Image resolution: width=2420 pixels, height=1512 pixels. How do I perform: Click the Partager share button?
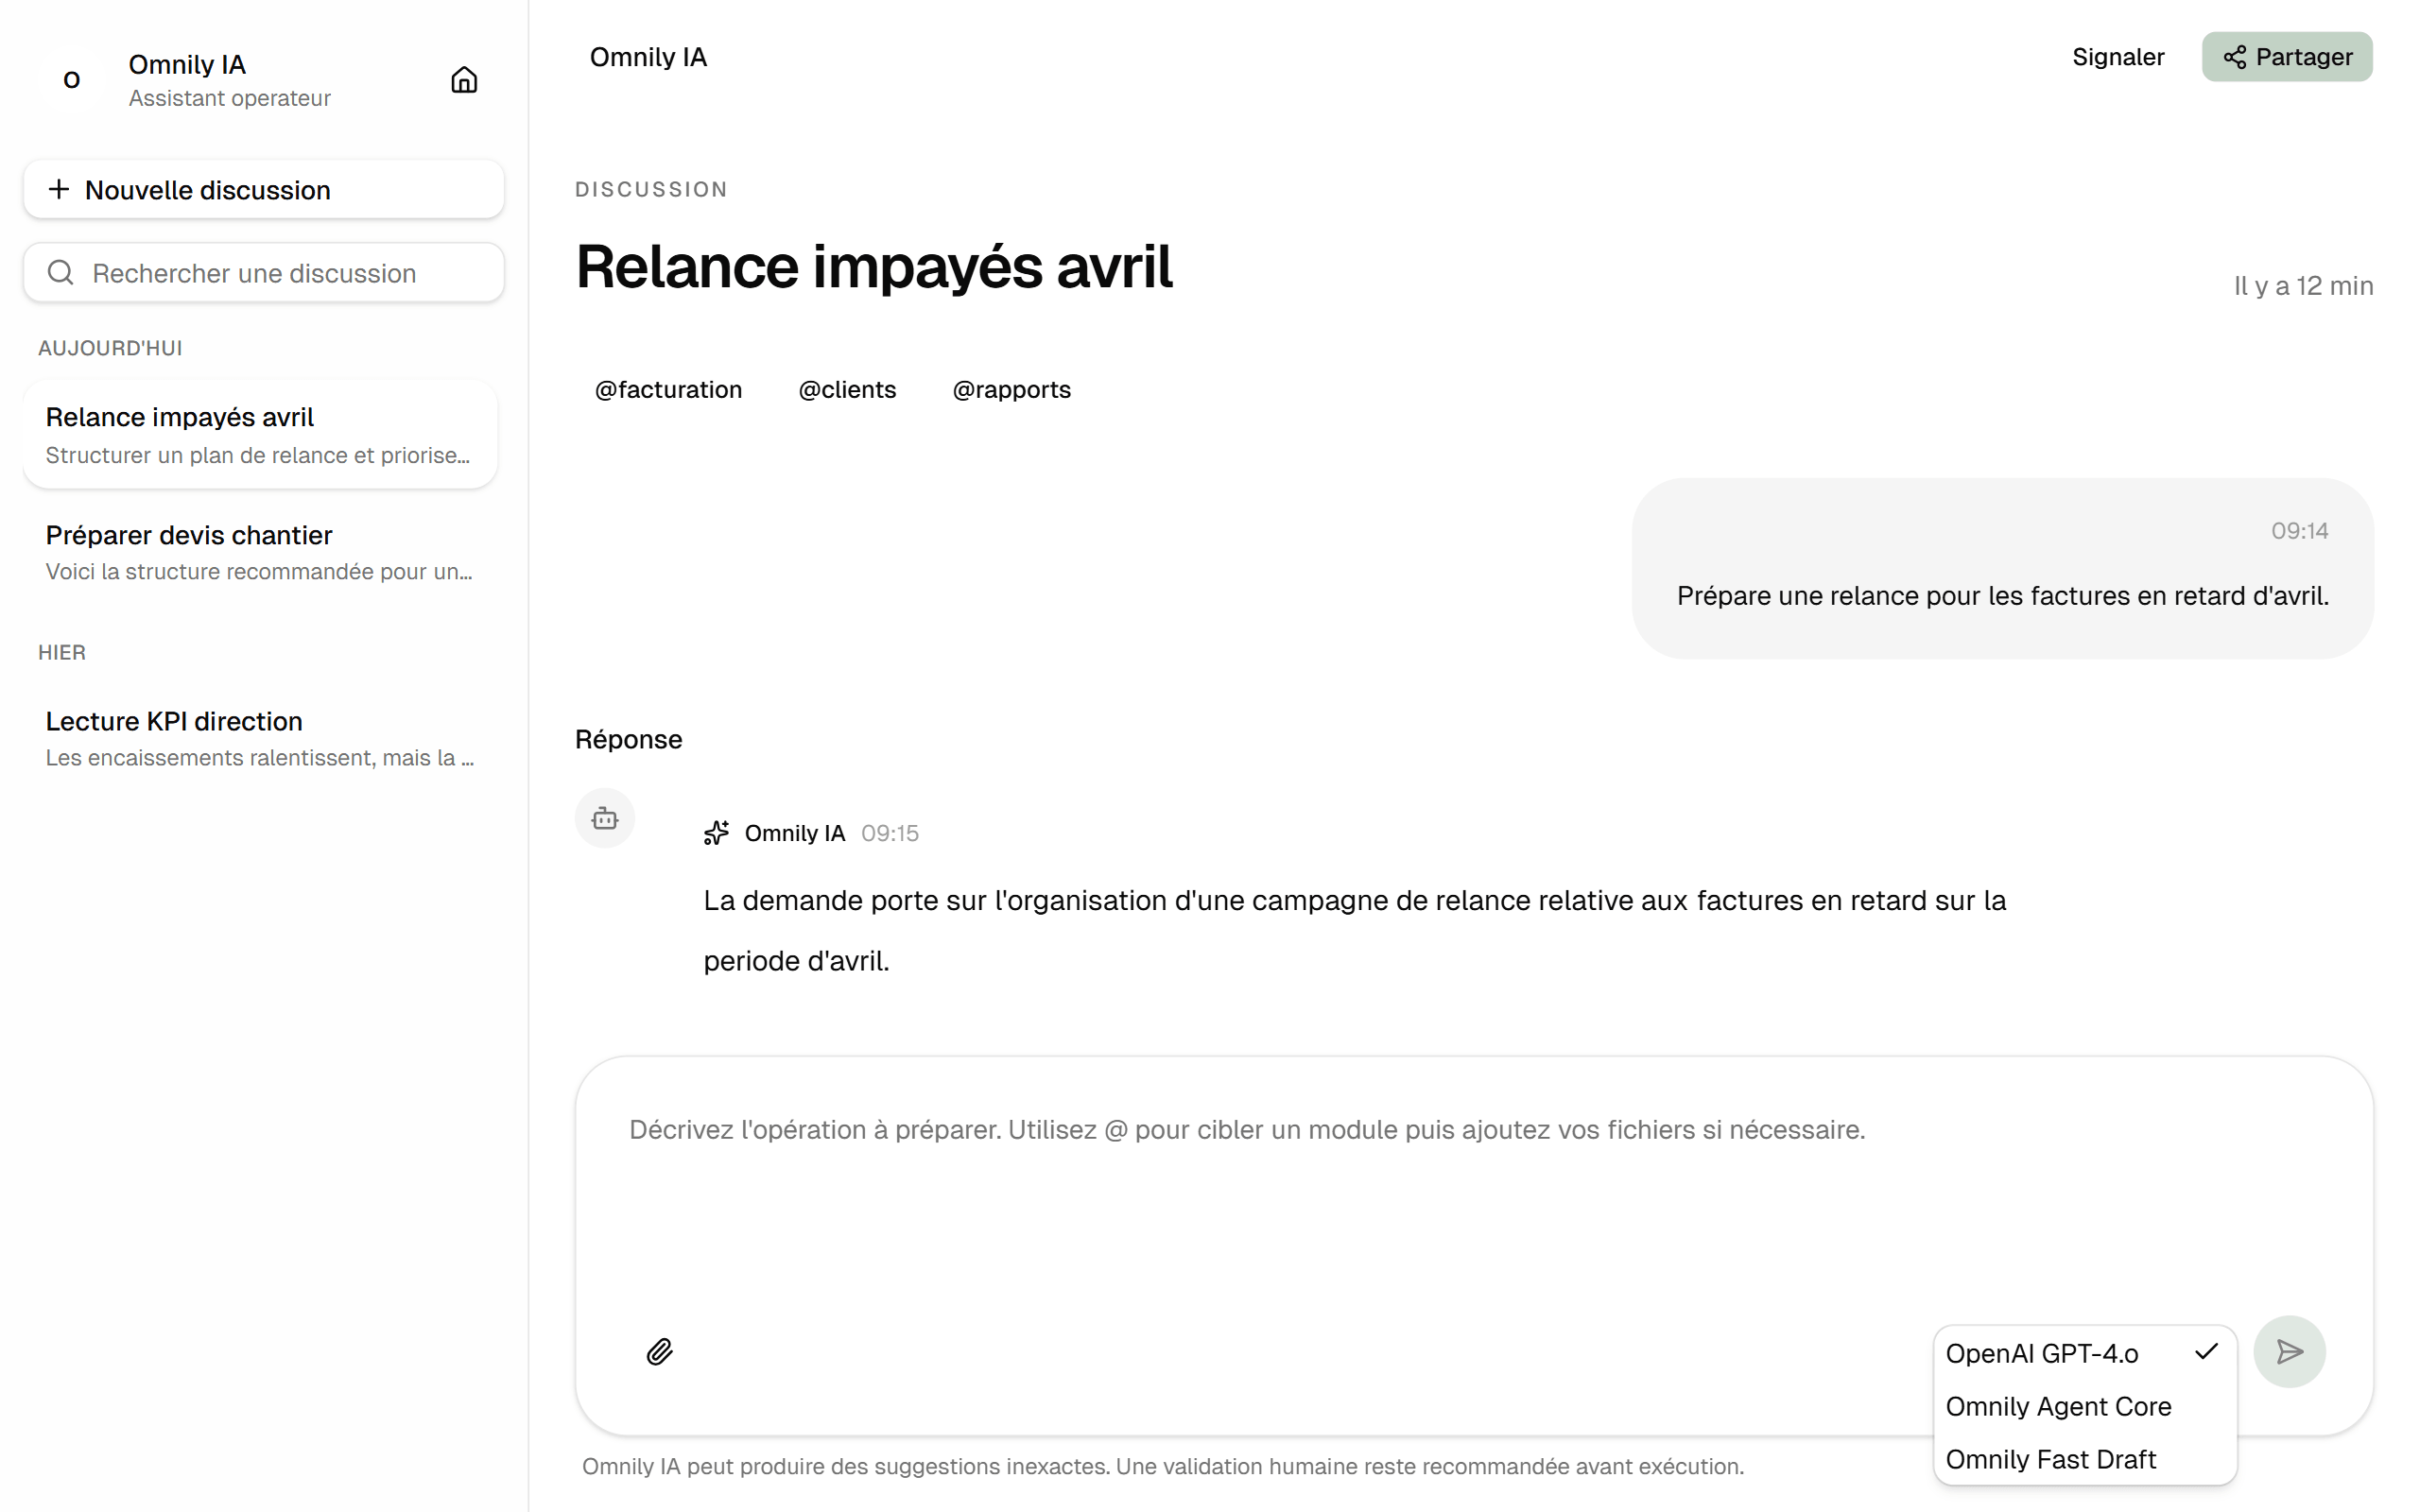[2287, 57]
